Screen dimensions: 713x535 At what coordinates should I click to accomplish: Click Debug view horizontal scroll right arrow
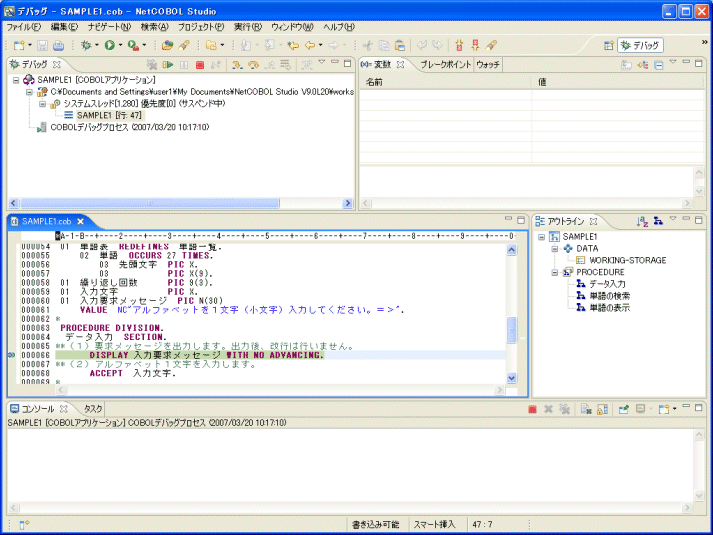pos(348,203)
